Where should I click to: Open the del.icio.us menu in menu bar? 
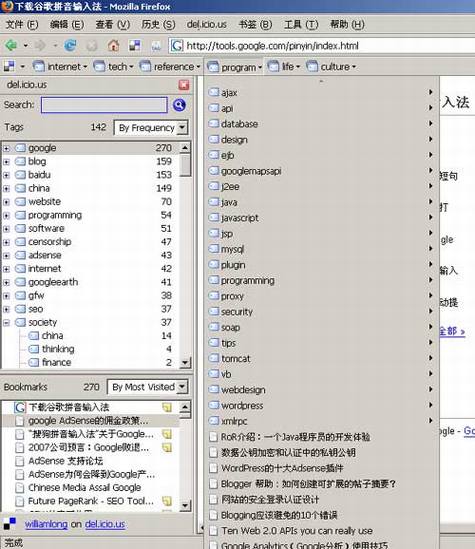(207, 25)
